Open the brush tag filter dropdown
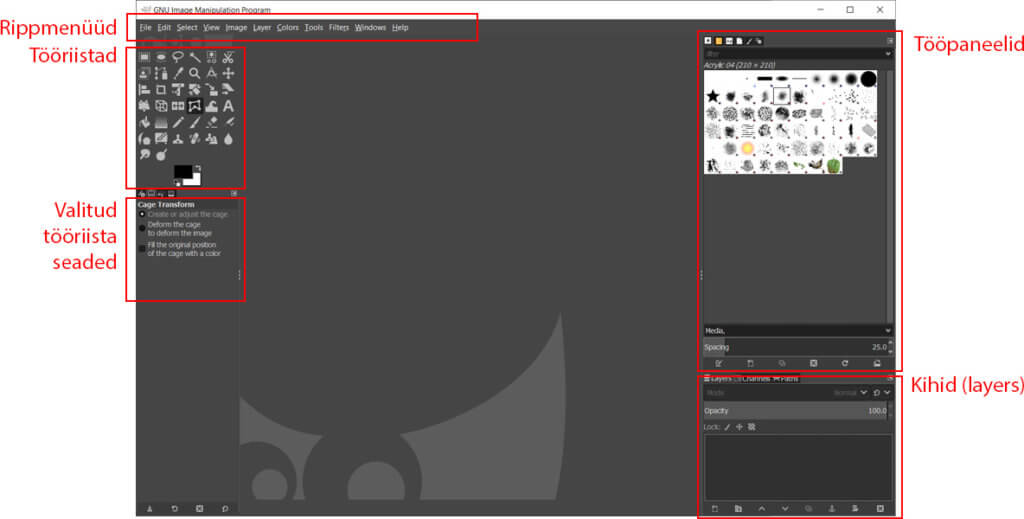Viewport: 1024px width, 519px height. point(888,54)
